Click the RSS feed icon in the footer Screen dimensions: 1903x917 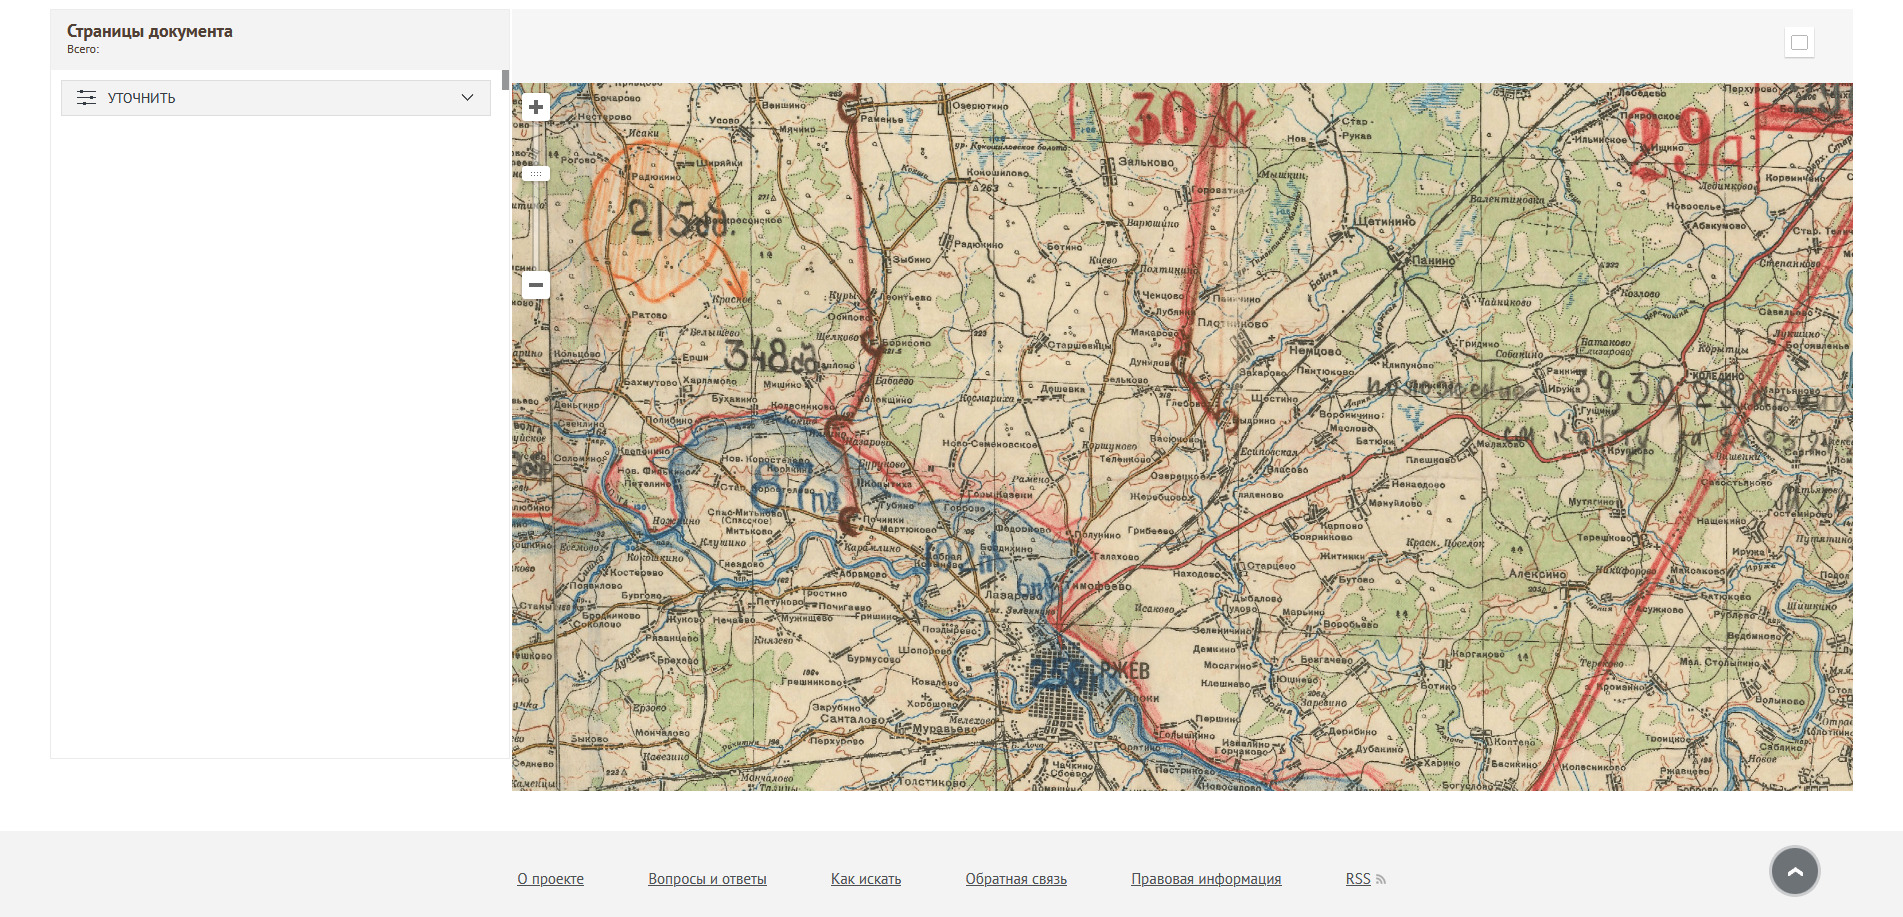click(x=1381, y=880)
